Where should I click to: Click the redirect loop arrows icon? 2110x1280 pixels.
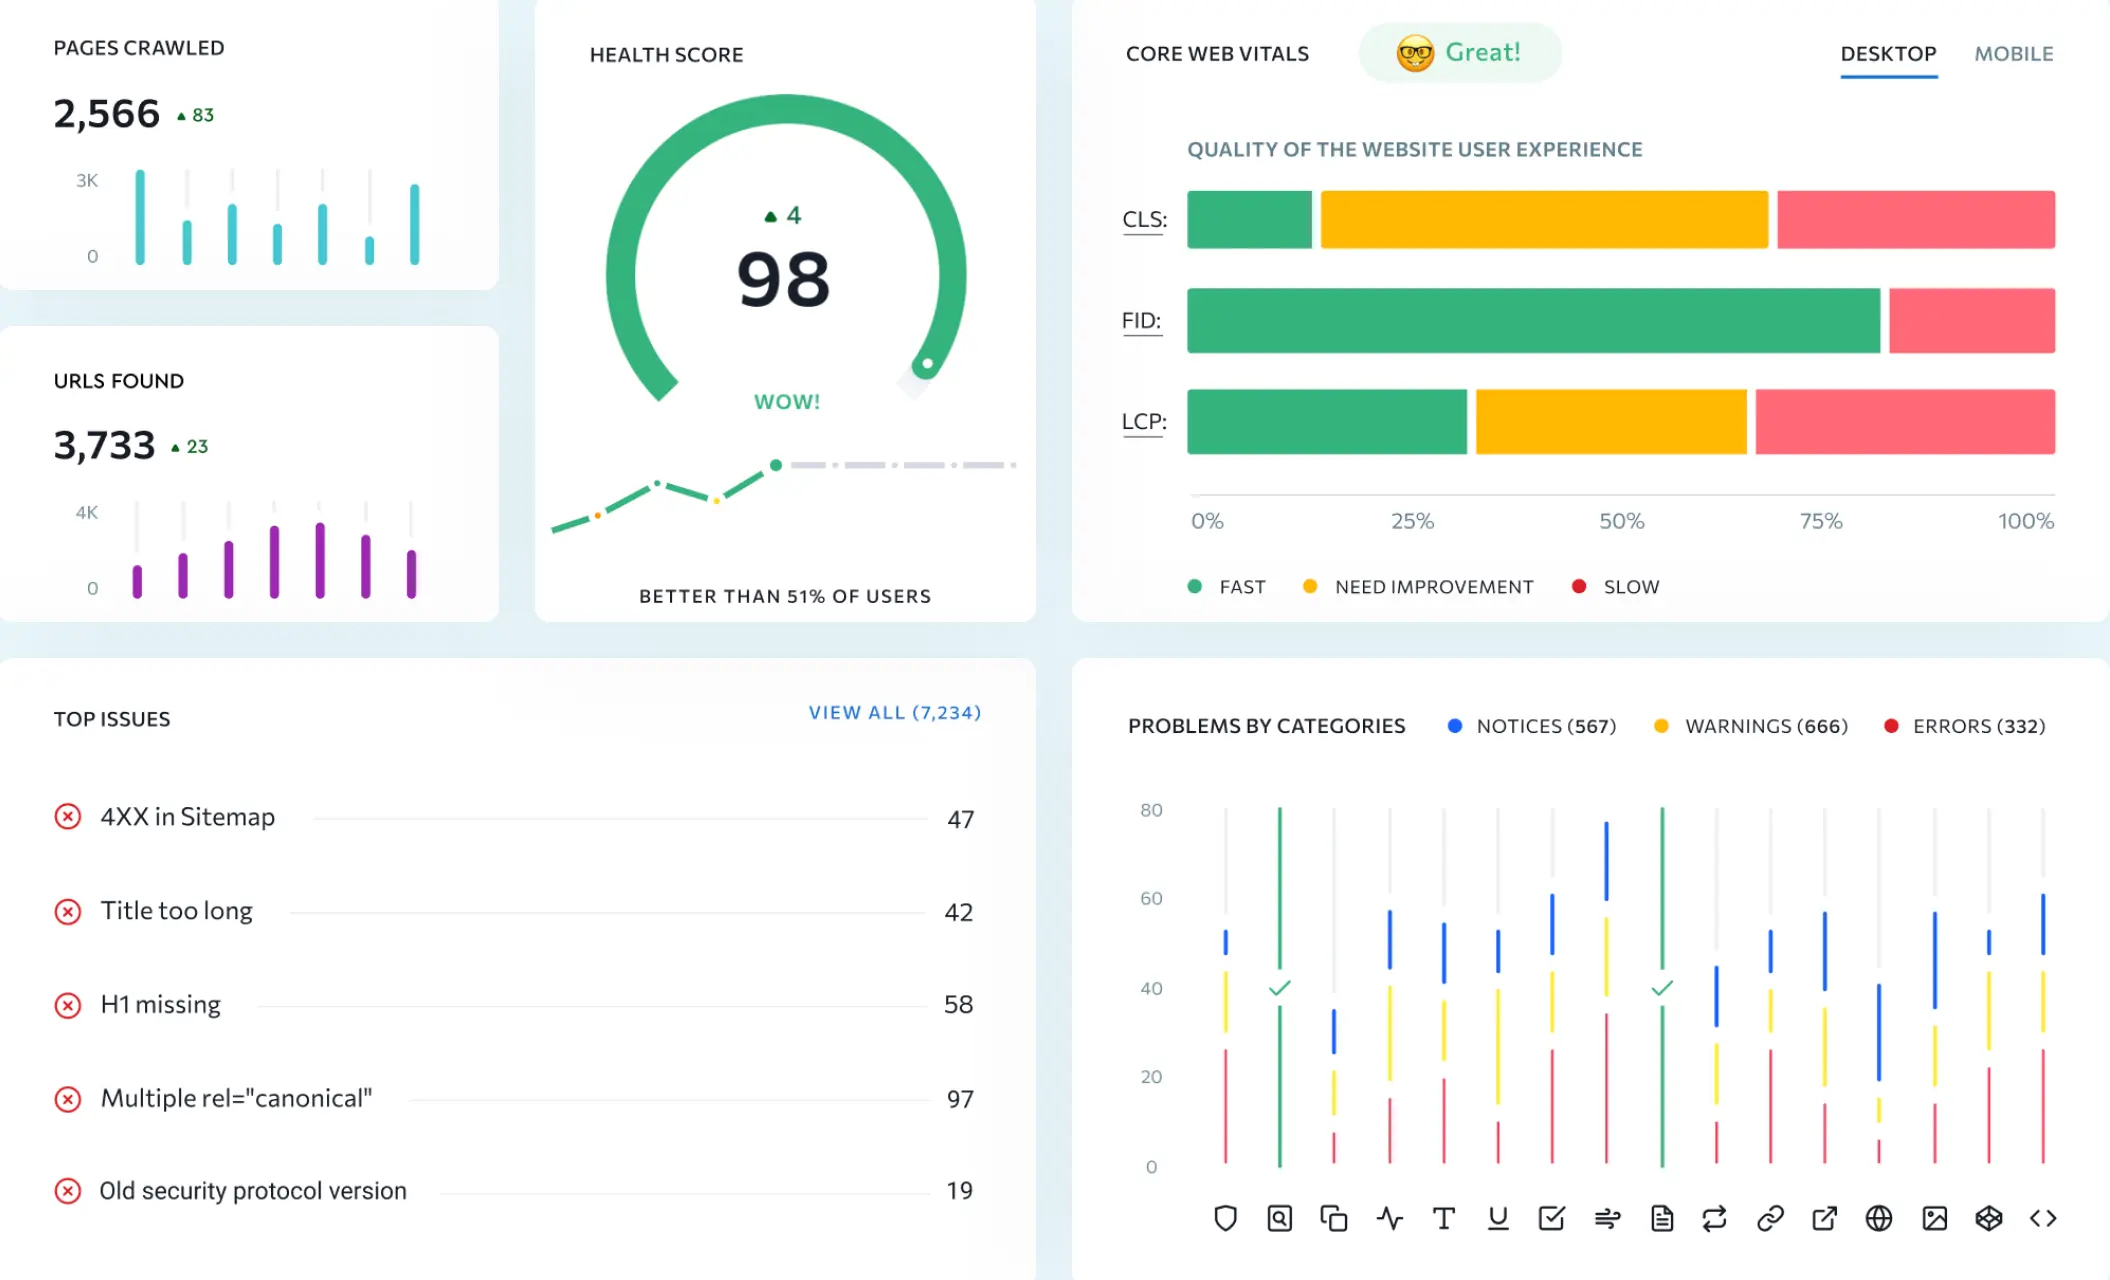pyautogui.click(x=1714, y=1218)
